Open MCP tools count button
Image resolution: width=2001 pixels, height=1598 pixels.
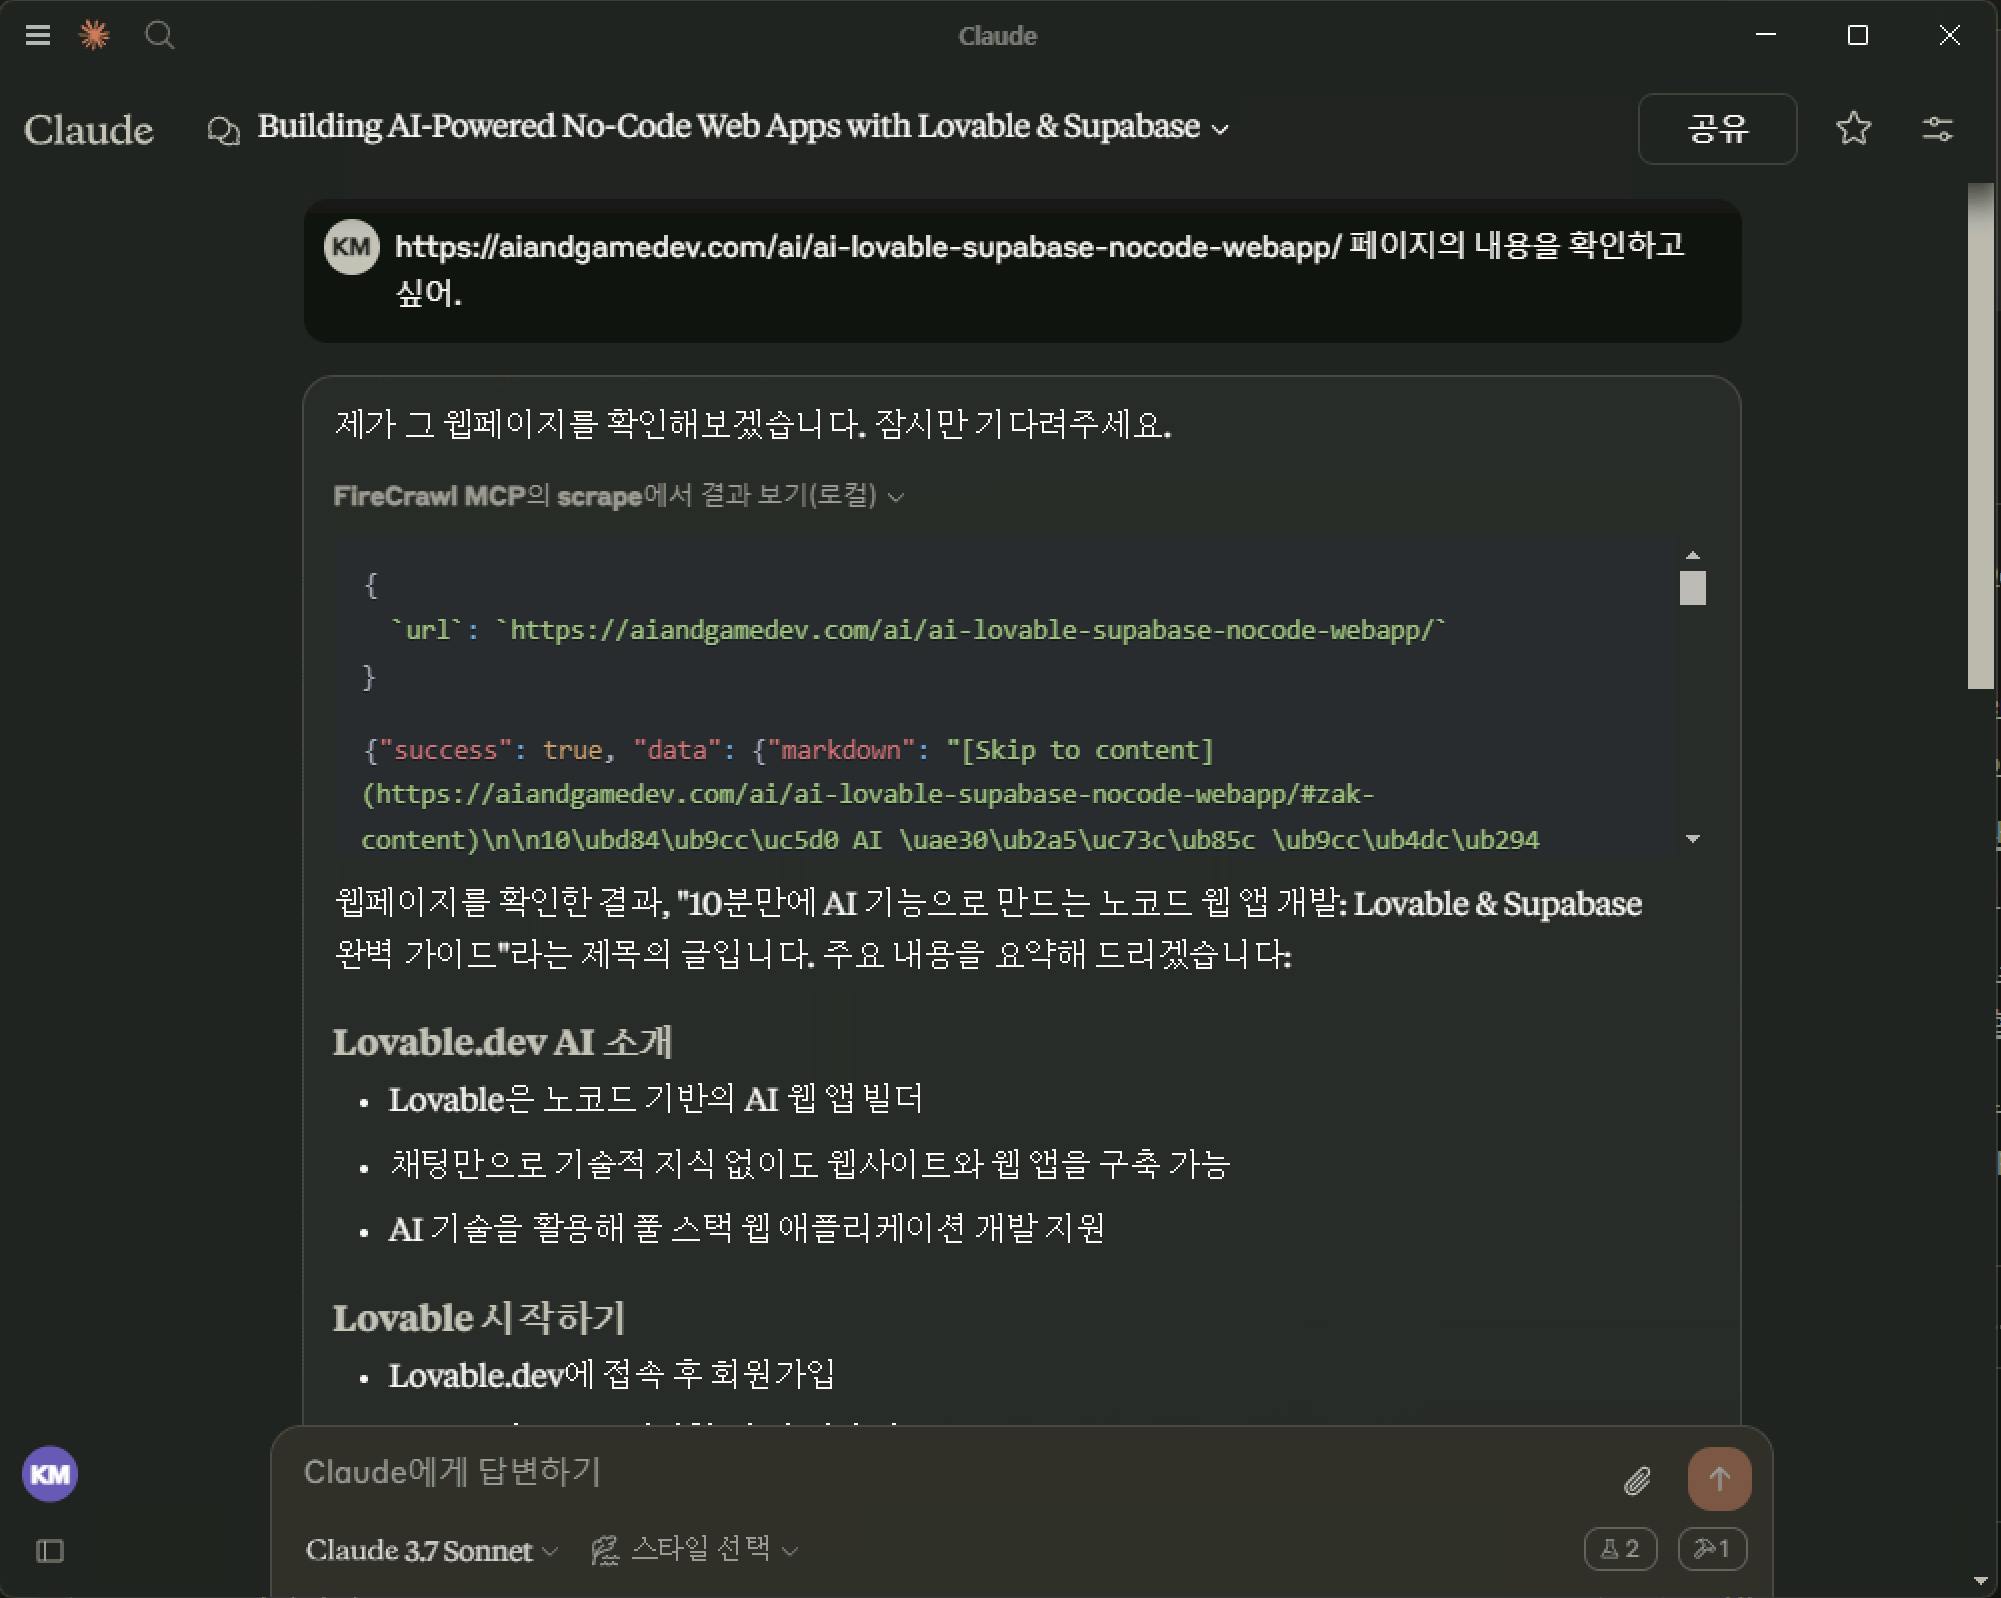pyautogui.click(x=1711, y=1549)
